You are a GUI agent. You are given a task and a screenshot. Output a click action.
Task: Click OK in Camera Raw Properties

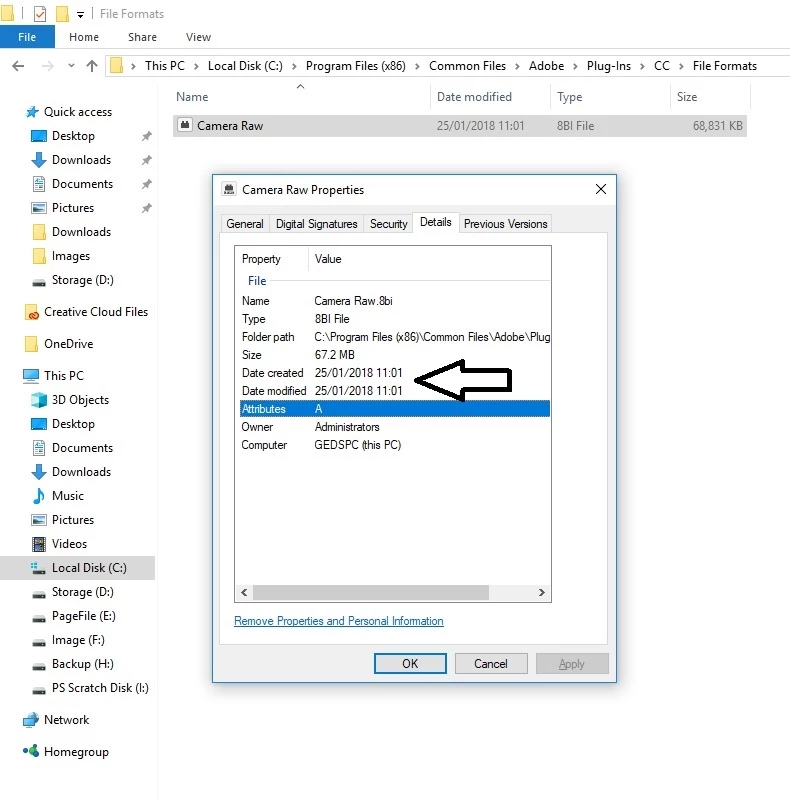[410, 664]
